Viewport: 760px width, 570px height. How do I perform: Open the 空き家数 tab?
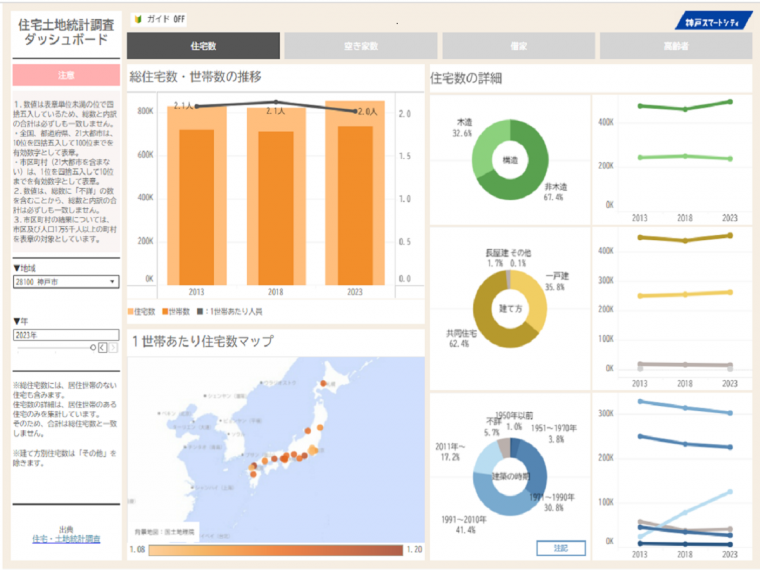tap(360, 46)
